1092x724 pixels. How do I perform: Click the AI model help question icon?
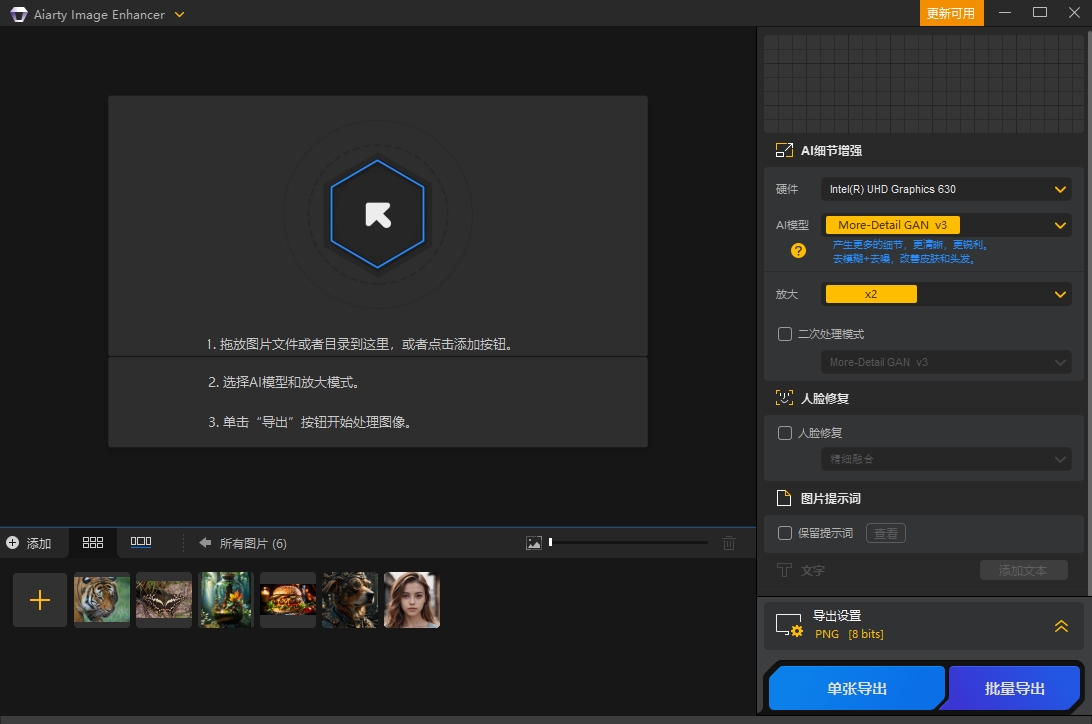coord(798,251)
